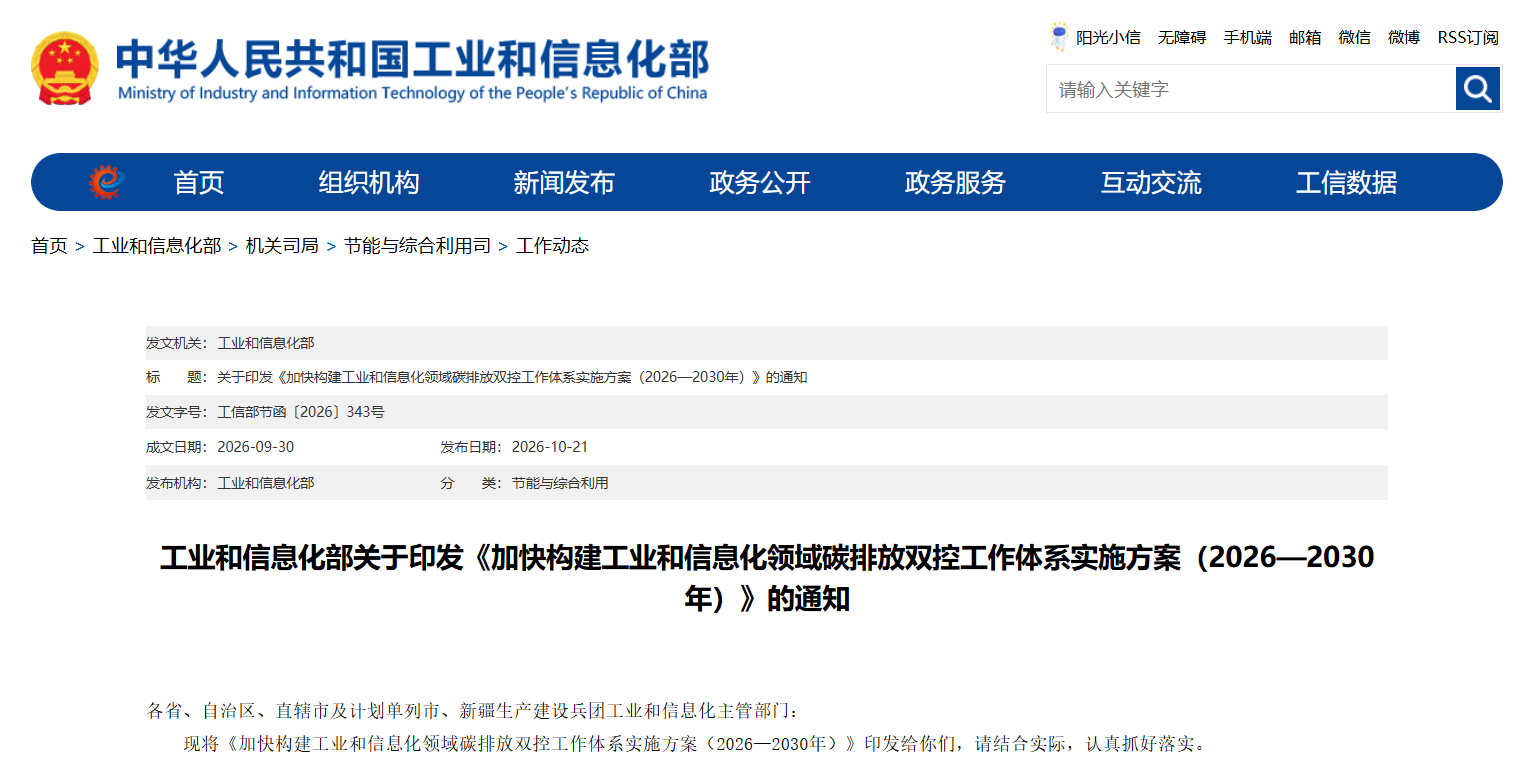Navigate to 机关司局 breadcrumb link
This screenshot has height=770, width=1518.
click(282, 246)
